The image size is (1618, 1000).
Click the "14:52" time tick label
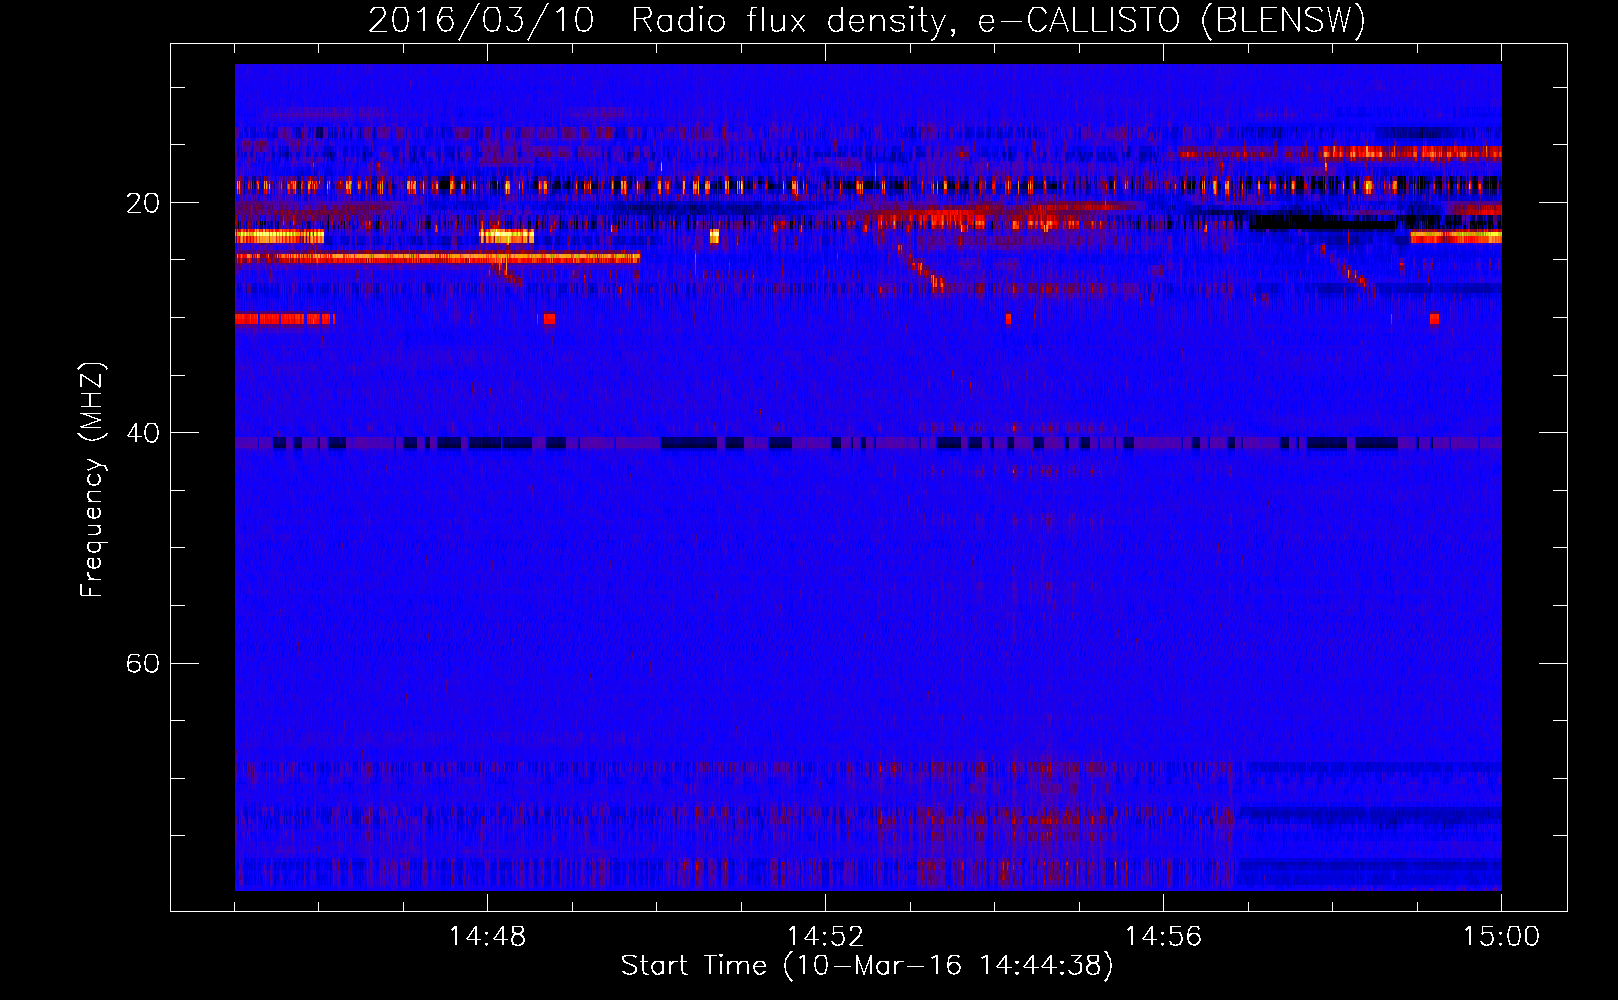(x=825, y=937)
